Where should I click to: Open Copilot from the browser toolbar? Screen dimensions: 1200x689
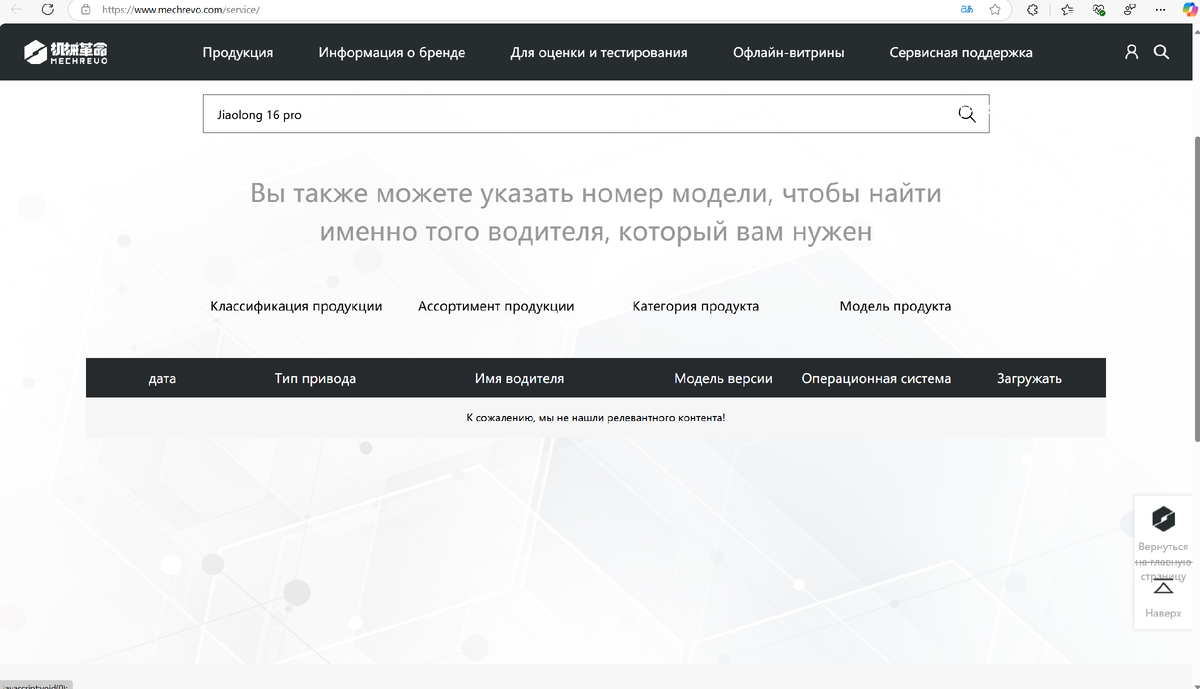tap(1188, 9)
